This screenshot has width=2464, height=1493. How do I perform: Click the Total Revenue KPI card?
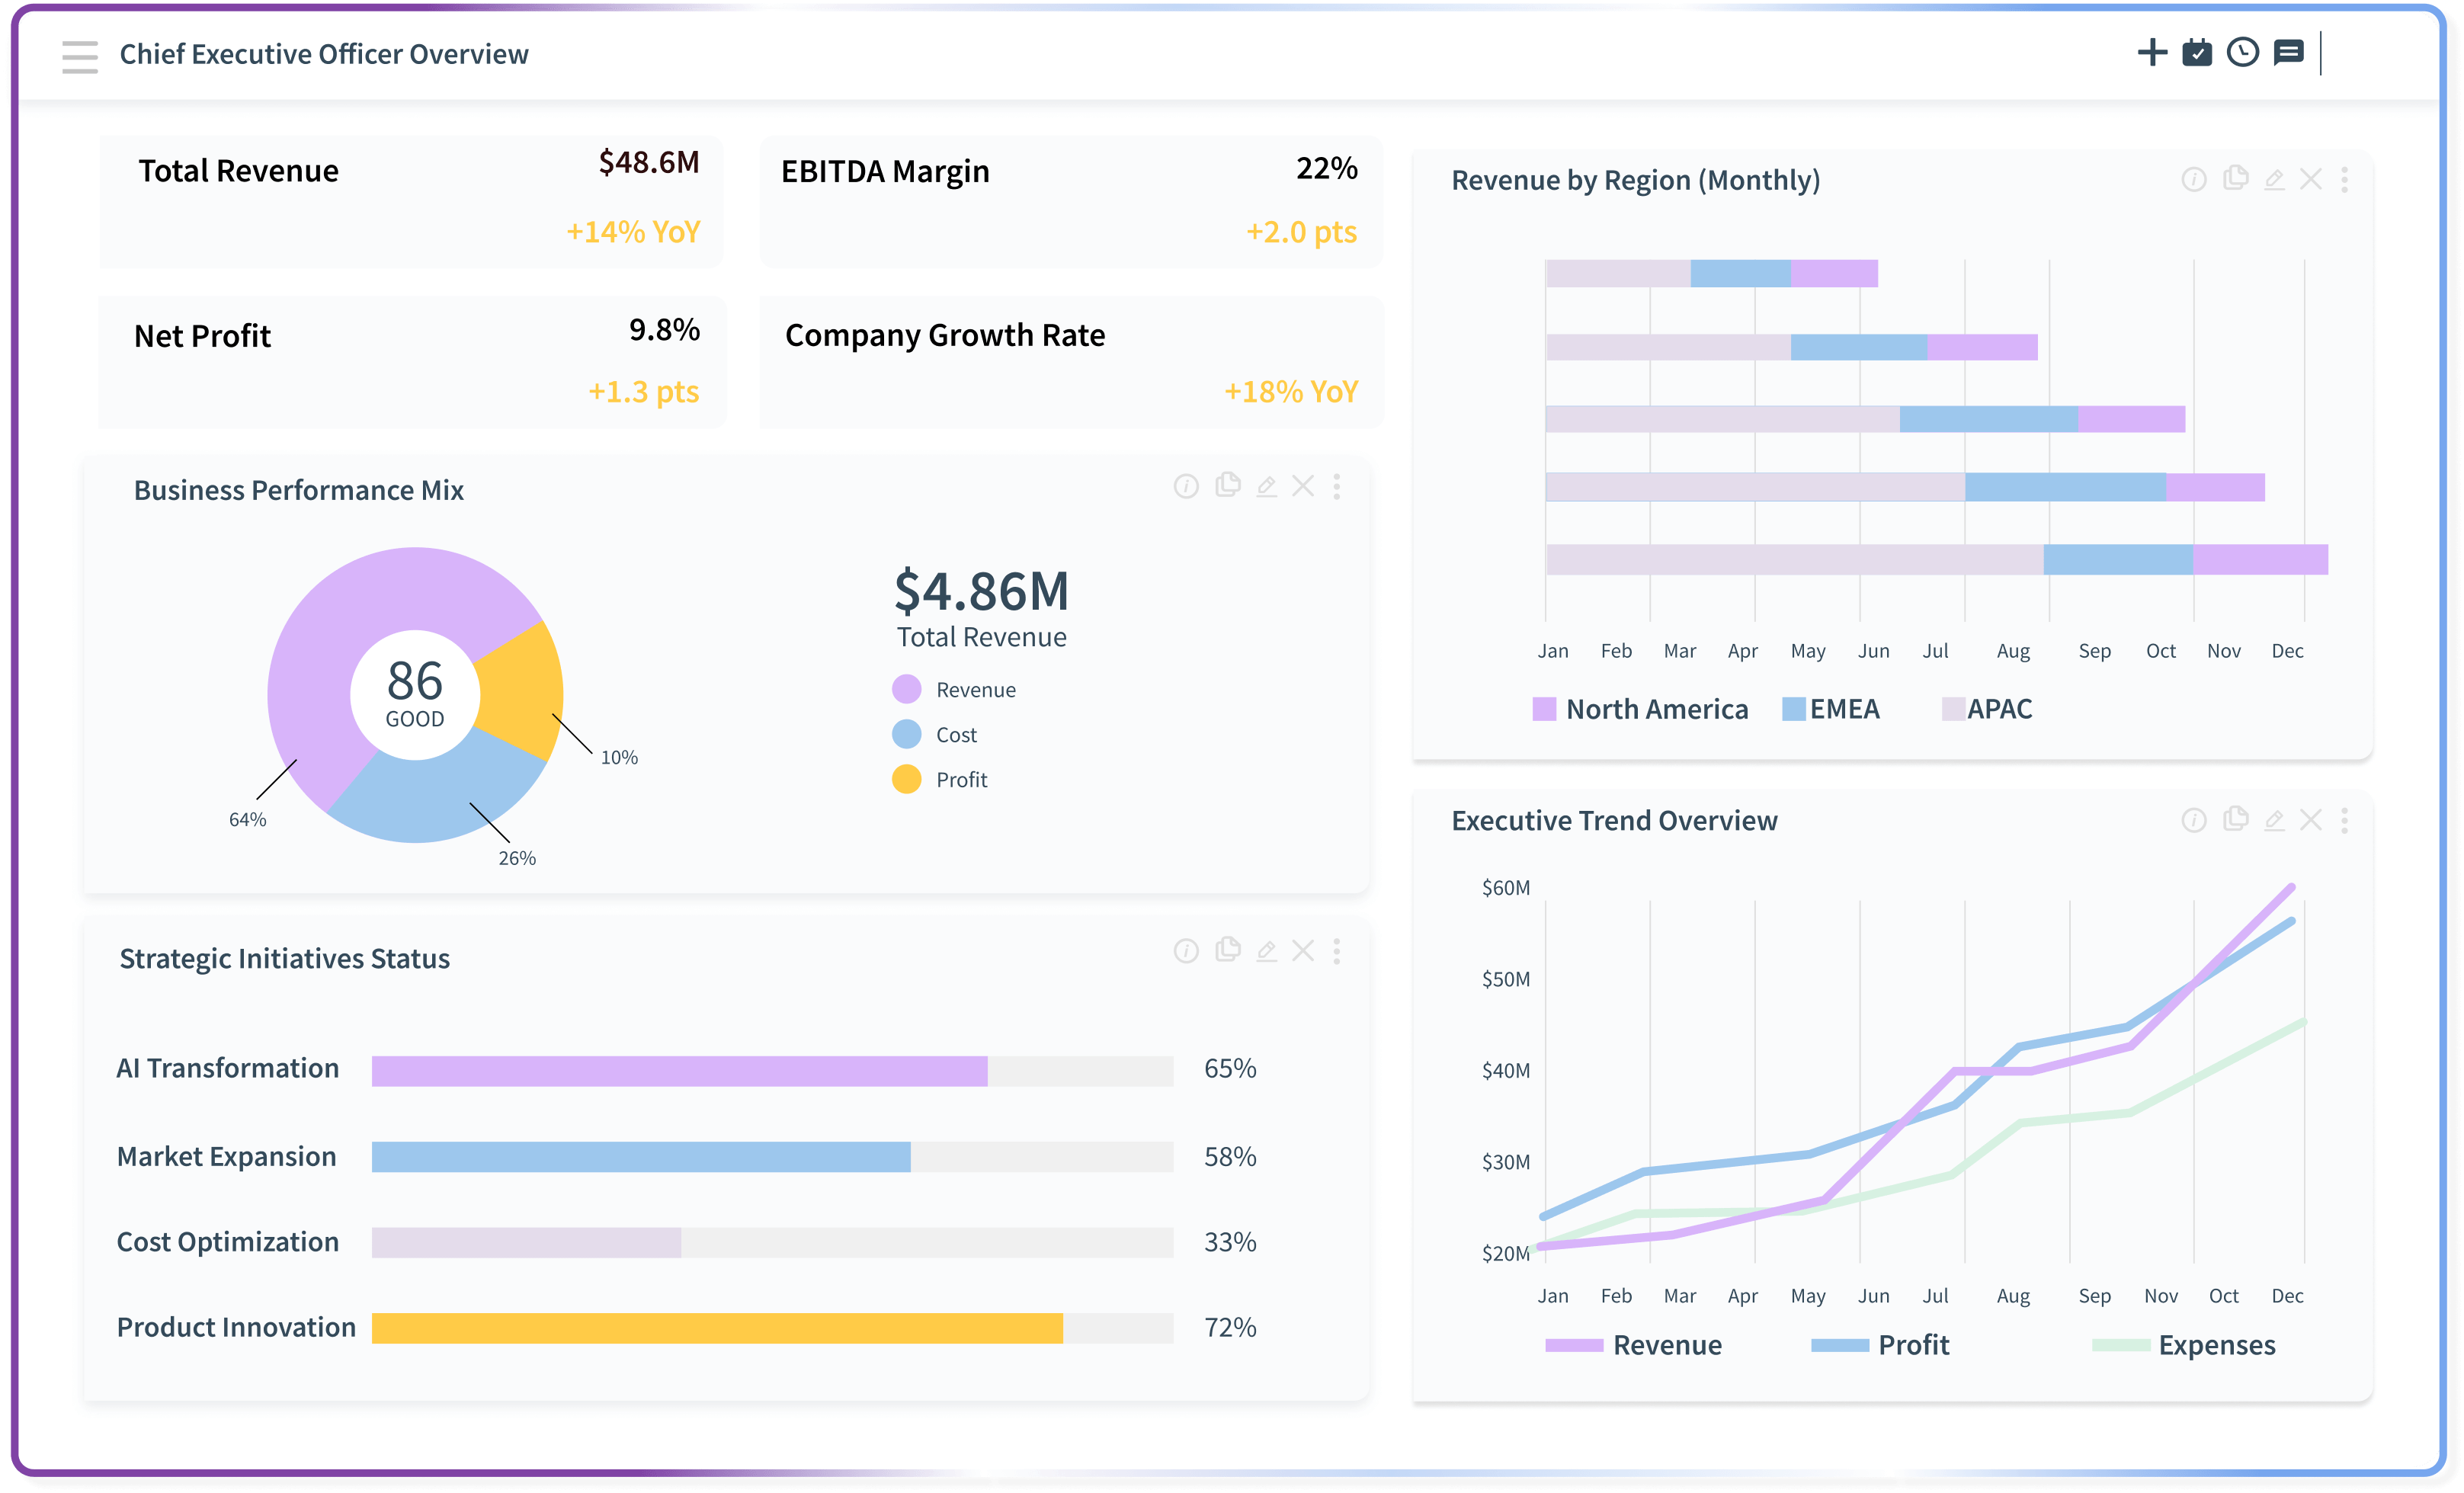pos(411,201)
